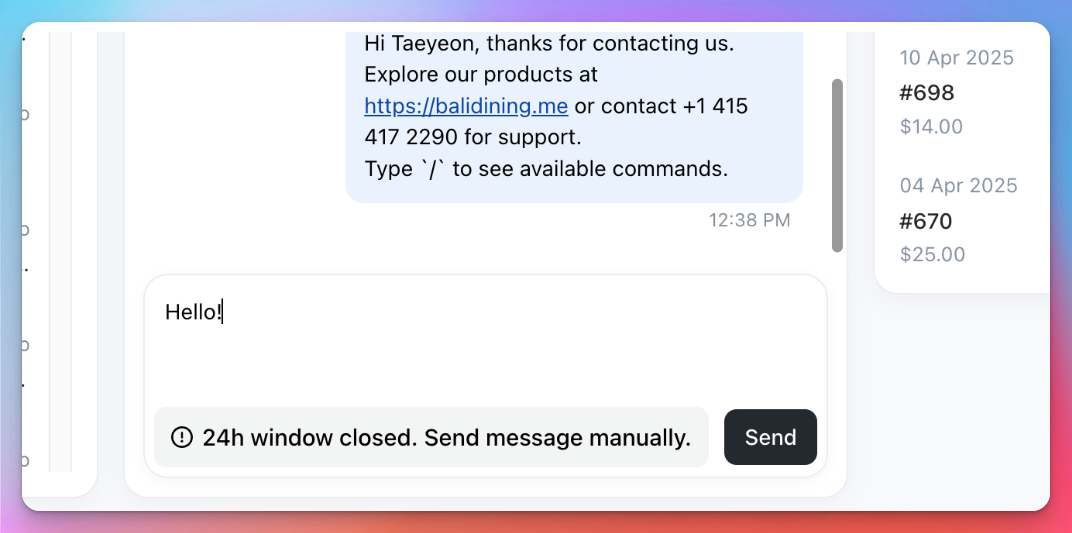This screenshot has height=533, width=1072.
Task: Open the balidining.me link
Action: (x=466, y=106)
